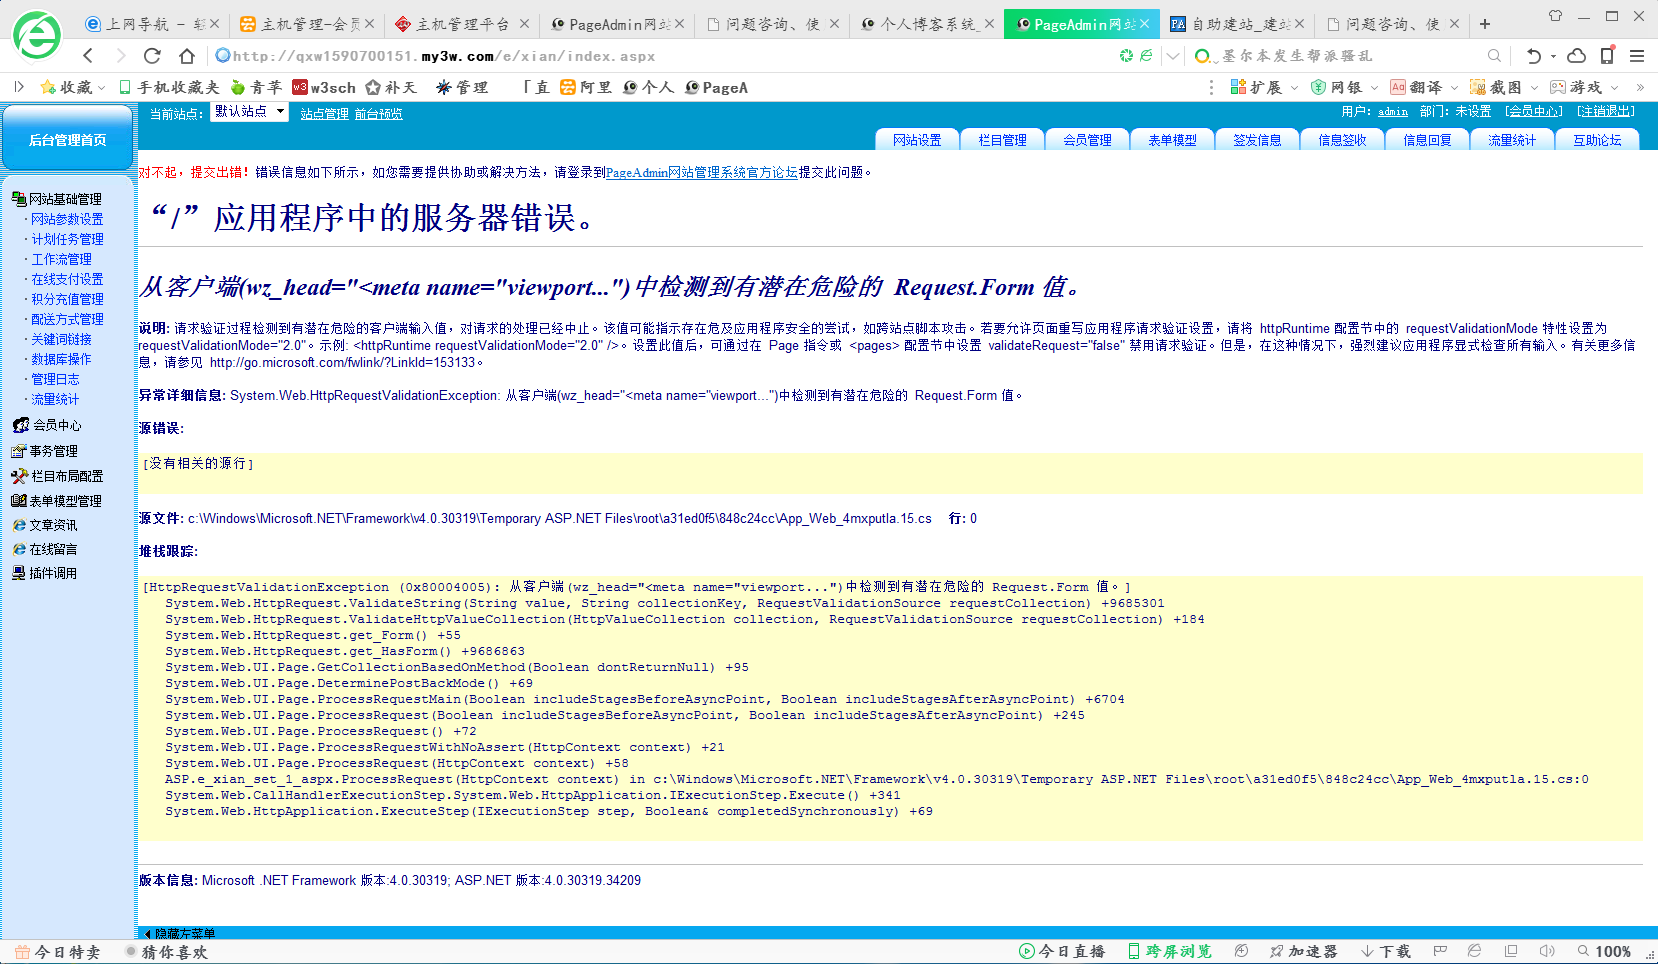This screenshot has width=1658, height=964.
Task: Expand the 收藏 favorites dropdown
Action: (x=101, y=88)
